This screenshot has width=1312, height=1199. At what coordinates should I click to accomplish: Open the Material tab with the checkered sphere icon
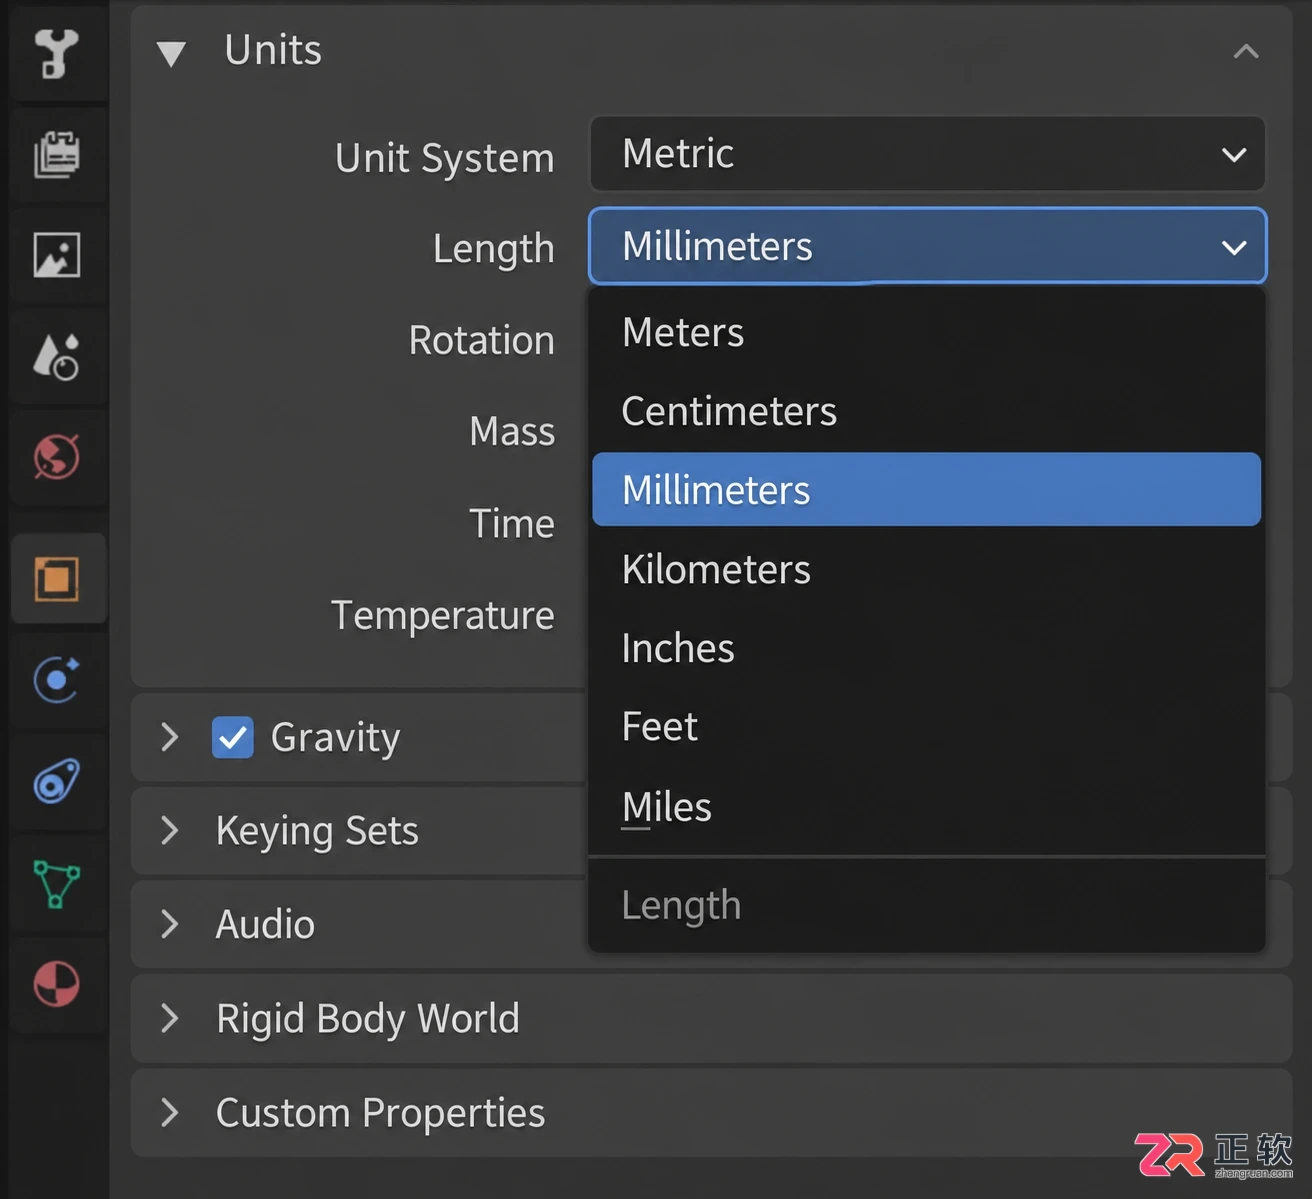[x=57, y=984]
